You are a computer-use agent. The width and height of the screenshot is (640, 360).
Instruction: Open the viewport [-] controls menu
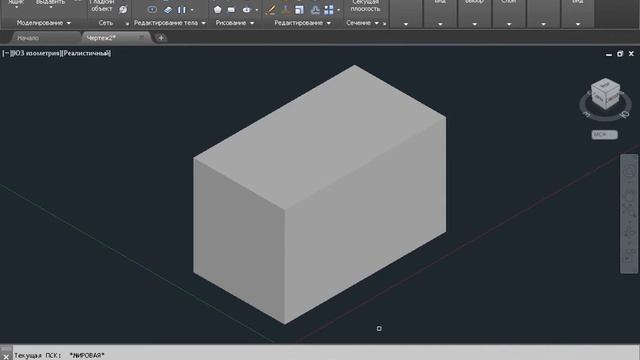(6, 53)
